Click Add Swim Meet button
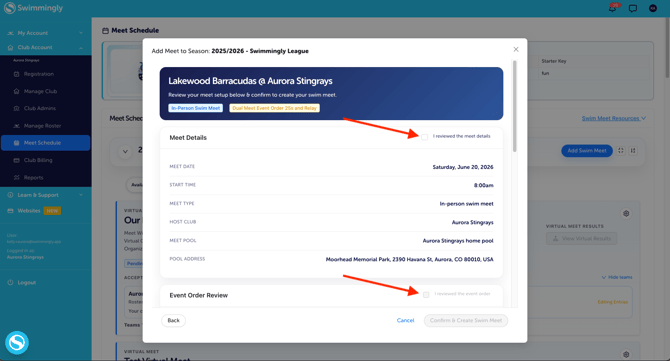This screenshot has width=670, height=361. 587,150
